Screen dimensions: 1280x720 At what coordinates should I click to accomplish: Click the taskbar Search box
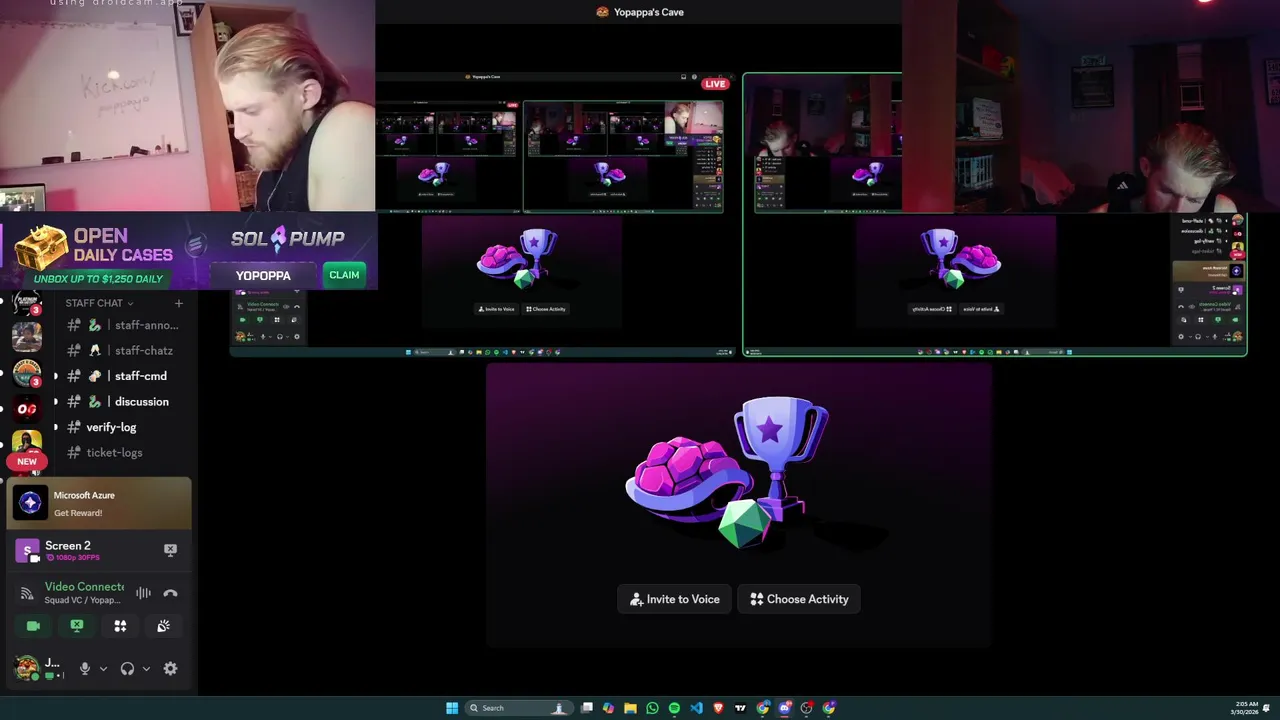click(518, 708)
